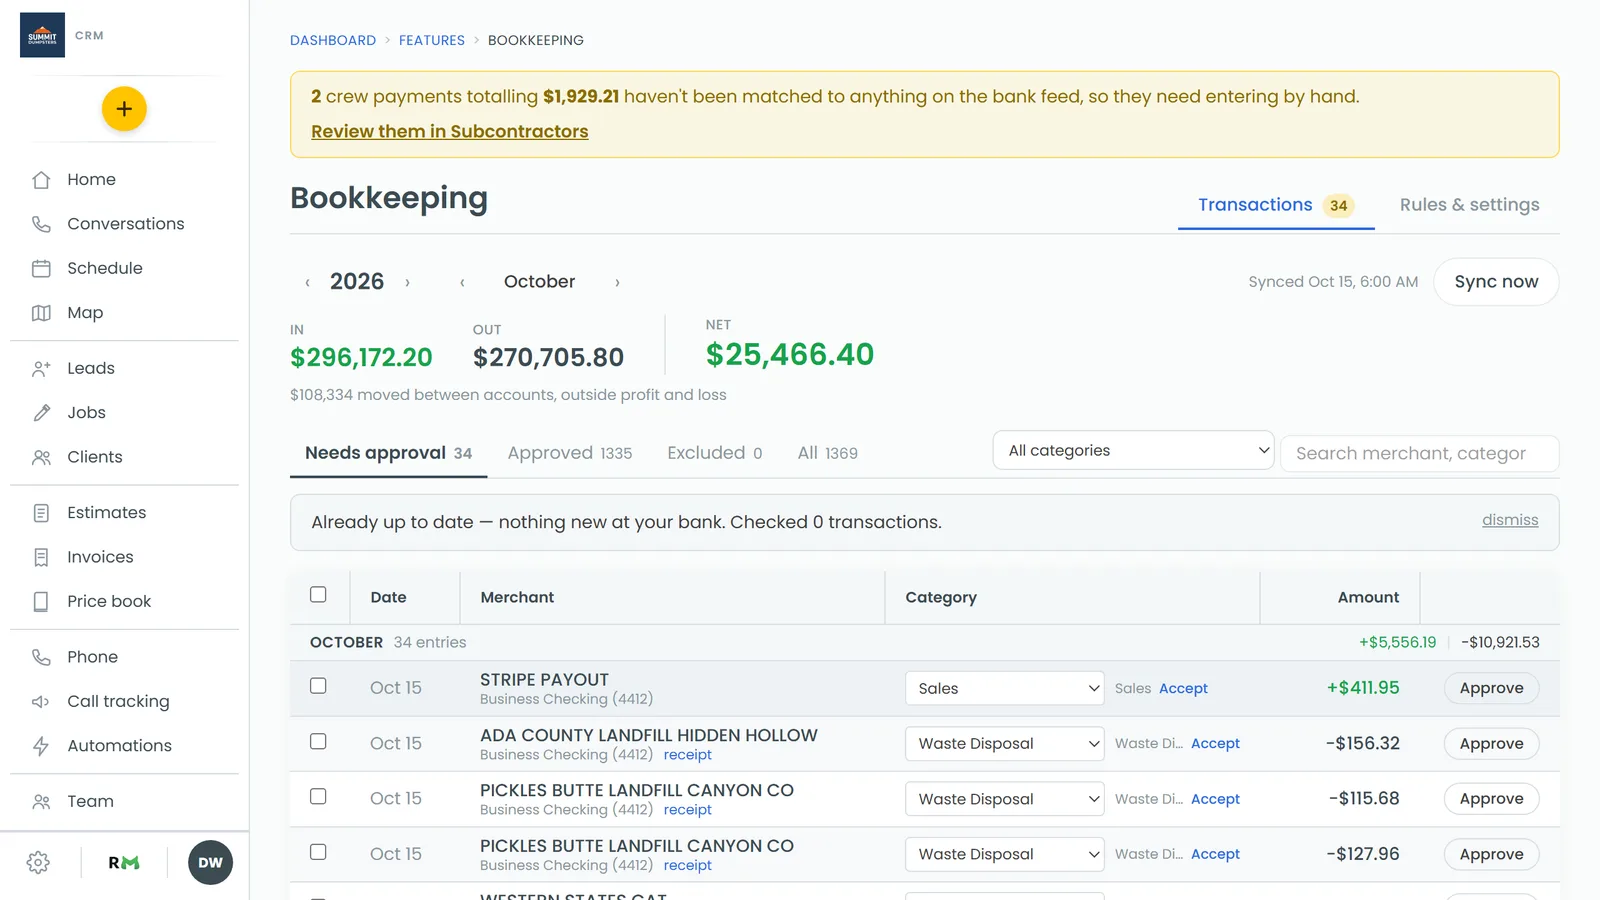Open the Approved 1335 tab
Screen dimensions: 1600x900
coord(570,453)
